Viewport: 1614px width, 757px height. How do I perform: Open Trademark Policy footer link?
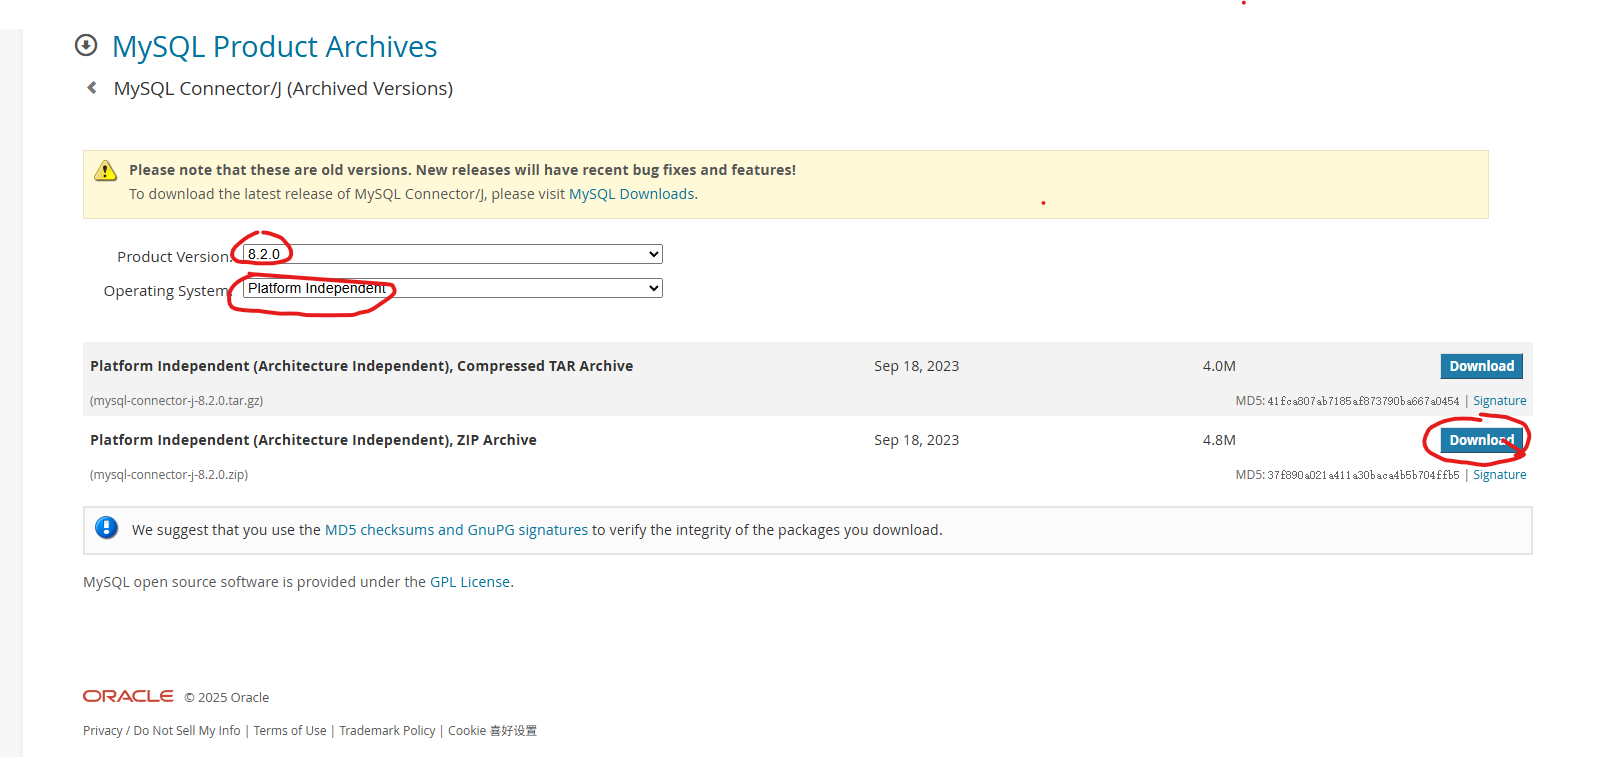[x=387, y=731]
